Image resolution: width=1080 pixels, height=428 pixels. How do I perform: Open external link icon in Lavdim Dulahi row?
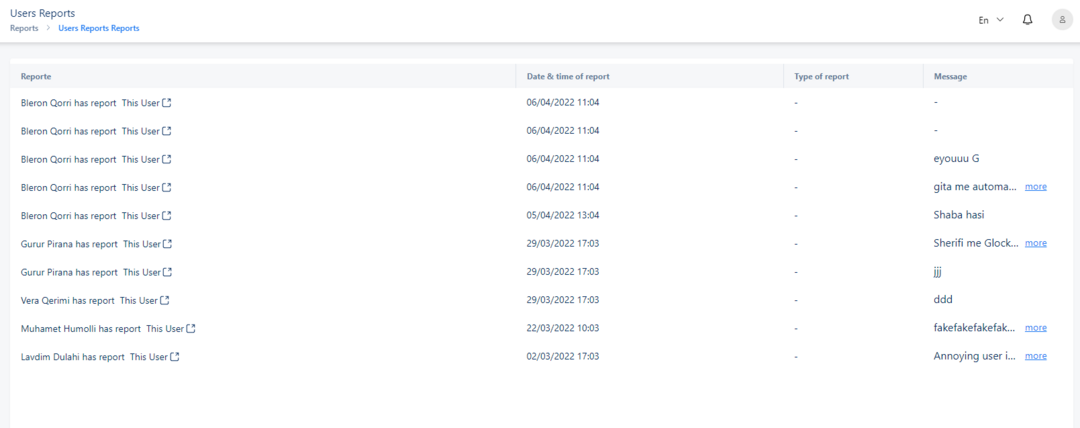click(x=175, y=357)
